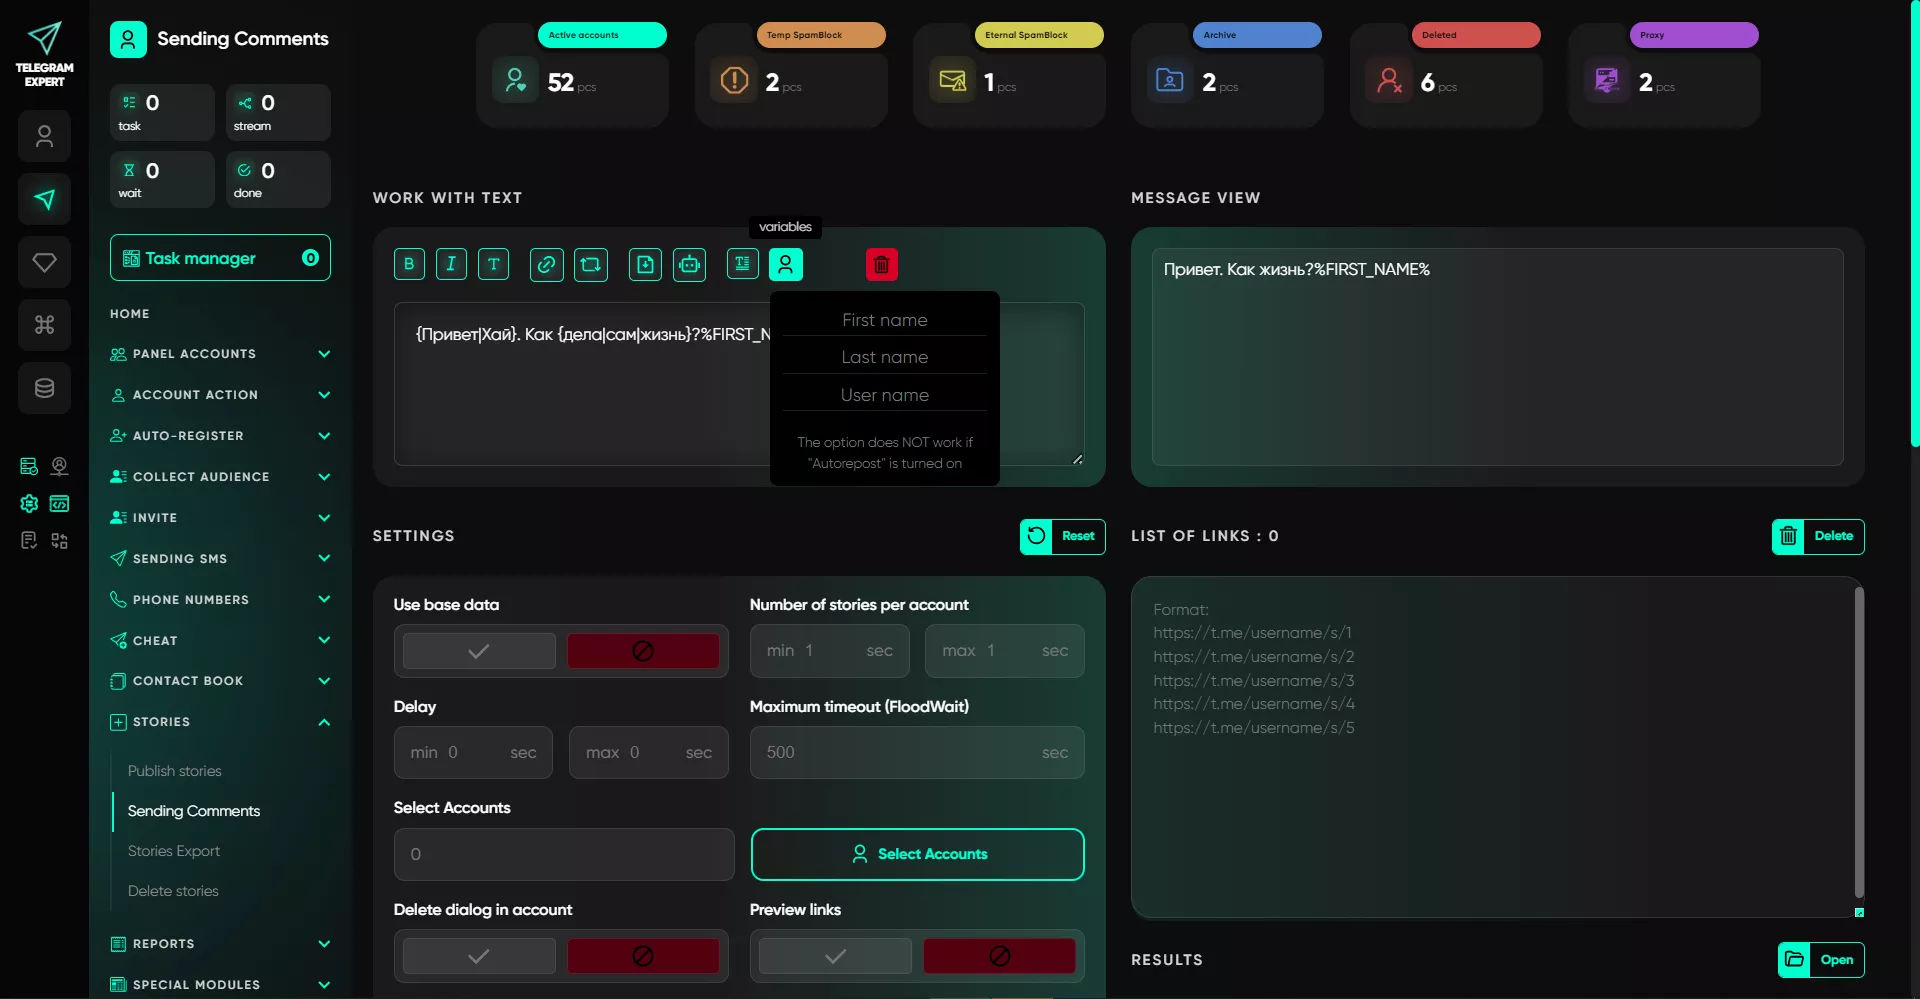Click the text template toolbar icon
This screenshot has width=1920, height=999.
tap(742, 263)
